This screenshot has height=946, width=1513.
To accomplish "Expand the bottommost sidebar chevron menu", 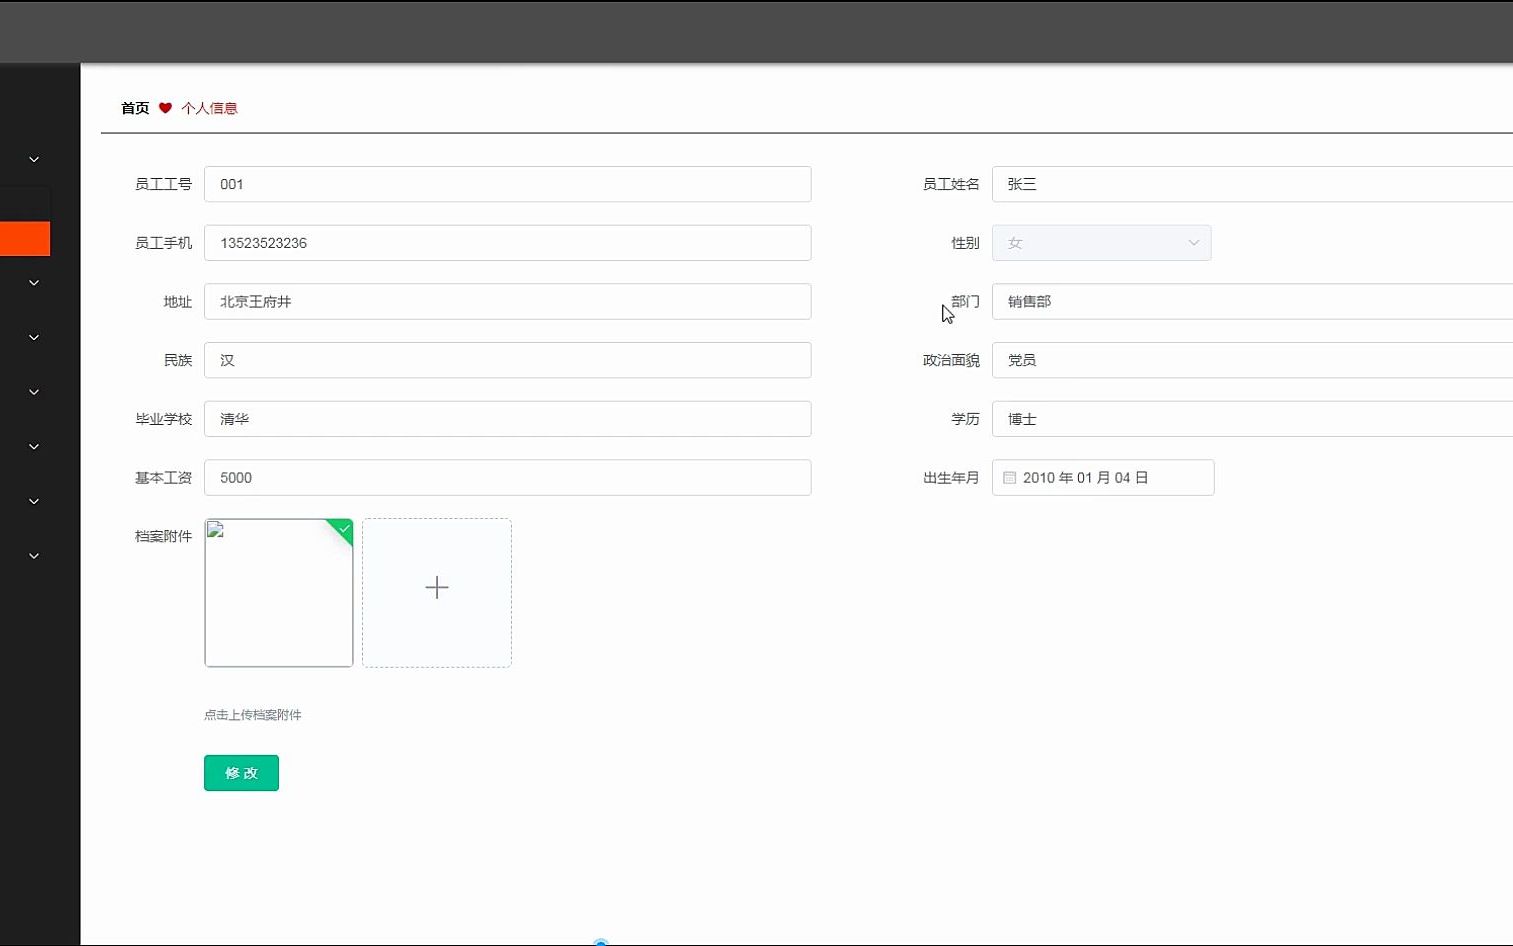I will [34, 556].
